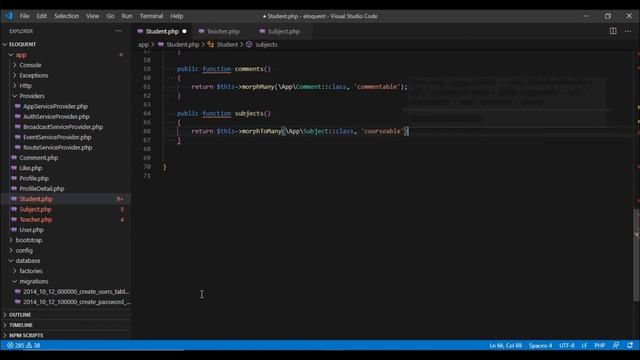Open RouteServiceProvider.php file

(x=58, y=147)
